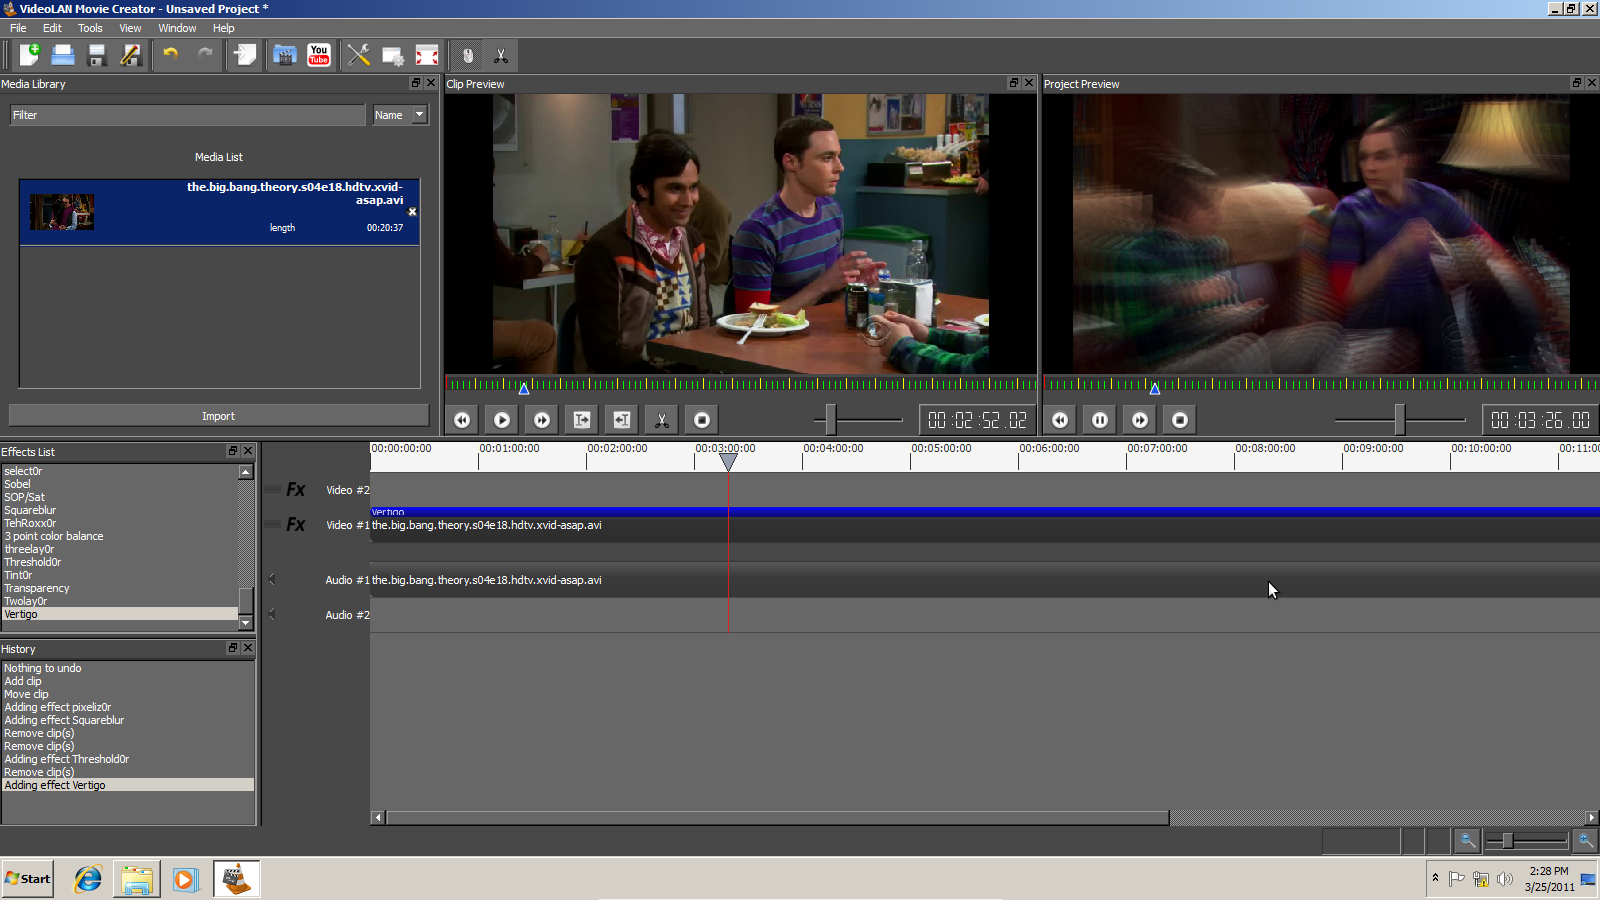Screen dimensions: 1600x900
Task: Click the Project Preview volume slider handle
Action: click(x=1400, y=420)
